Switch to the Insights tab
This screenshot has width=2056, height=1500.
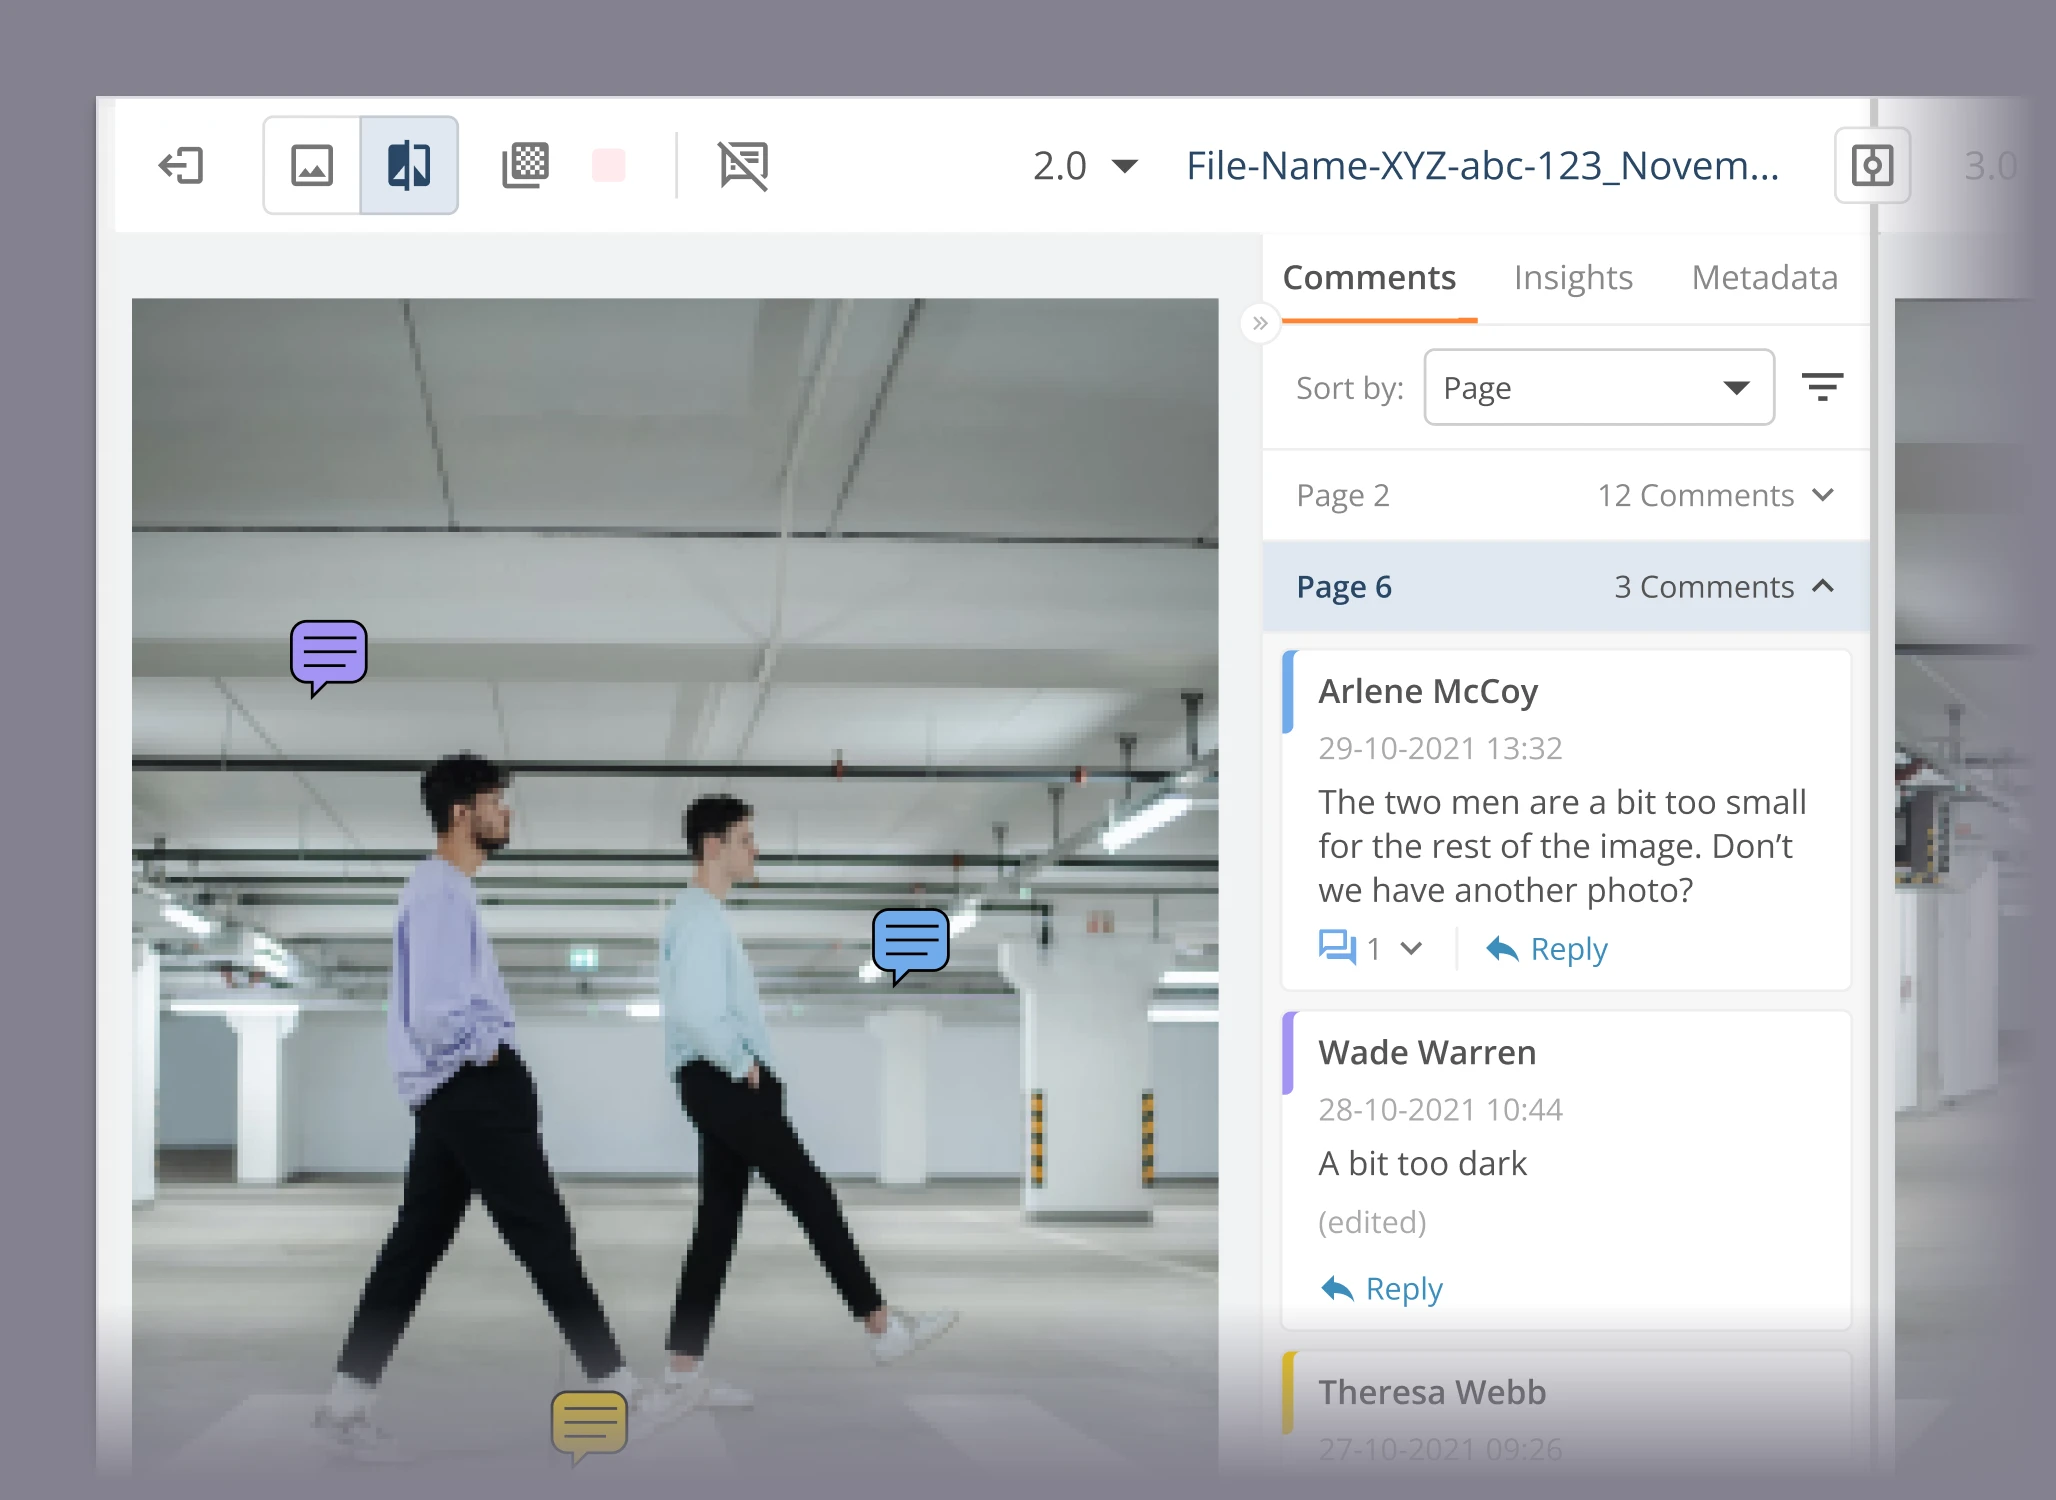[1573, 277]
